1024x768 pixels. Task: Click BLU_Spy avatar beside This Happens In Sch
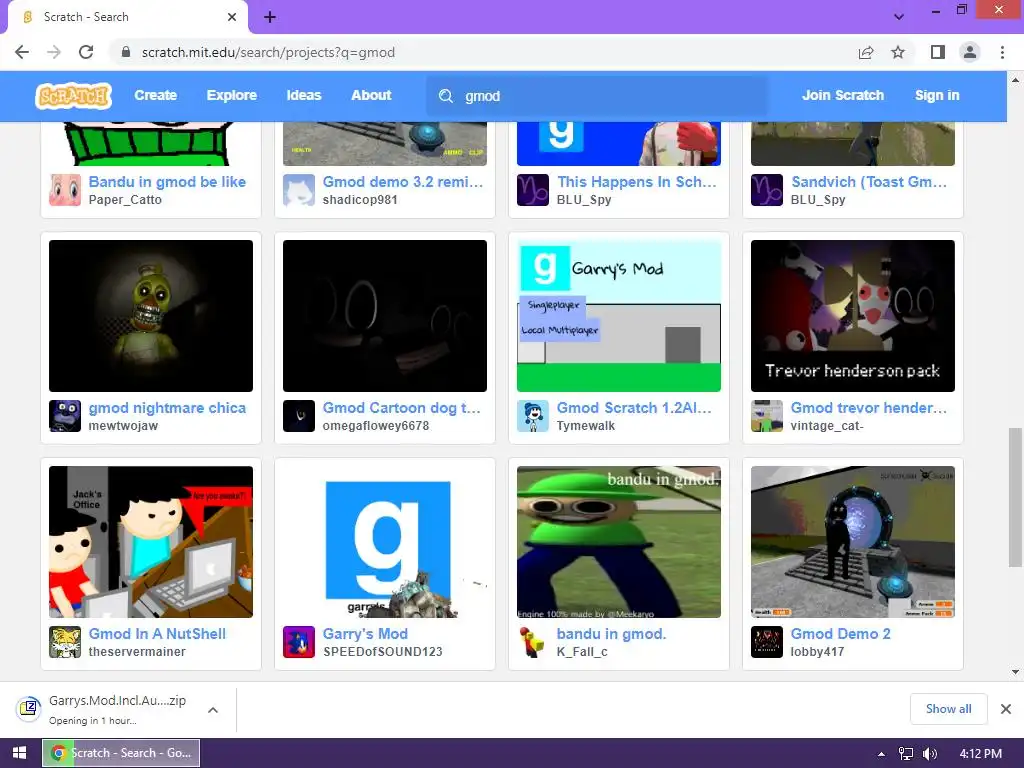click(x=533, y=190)
